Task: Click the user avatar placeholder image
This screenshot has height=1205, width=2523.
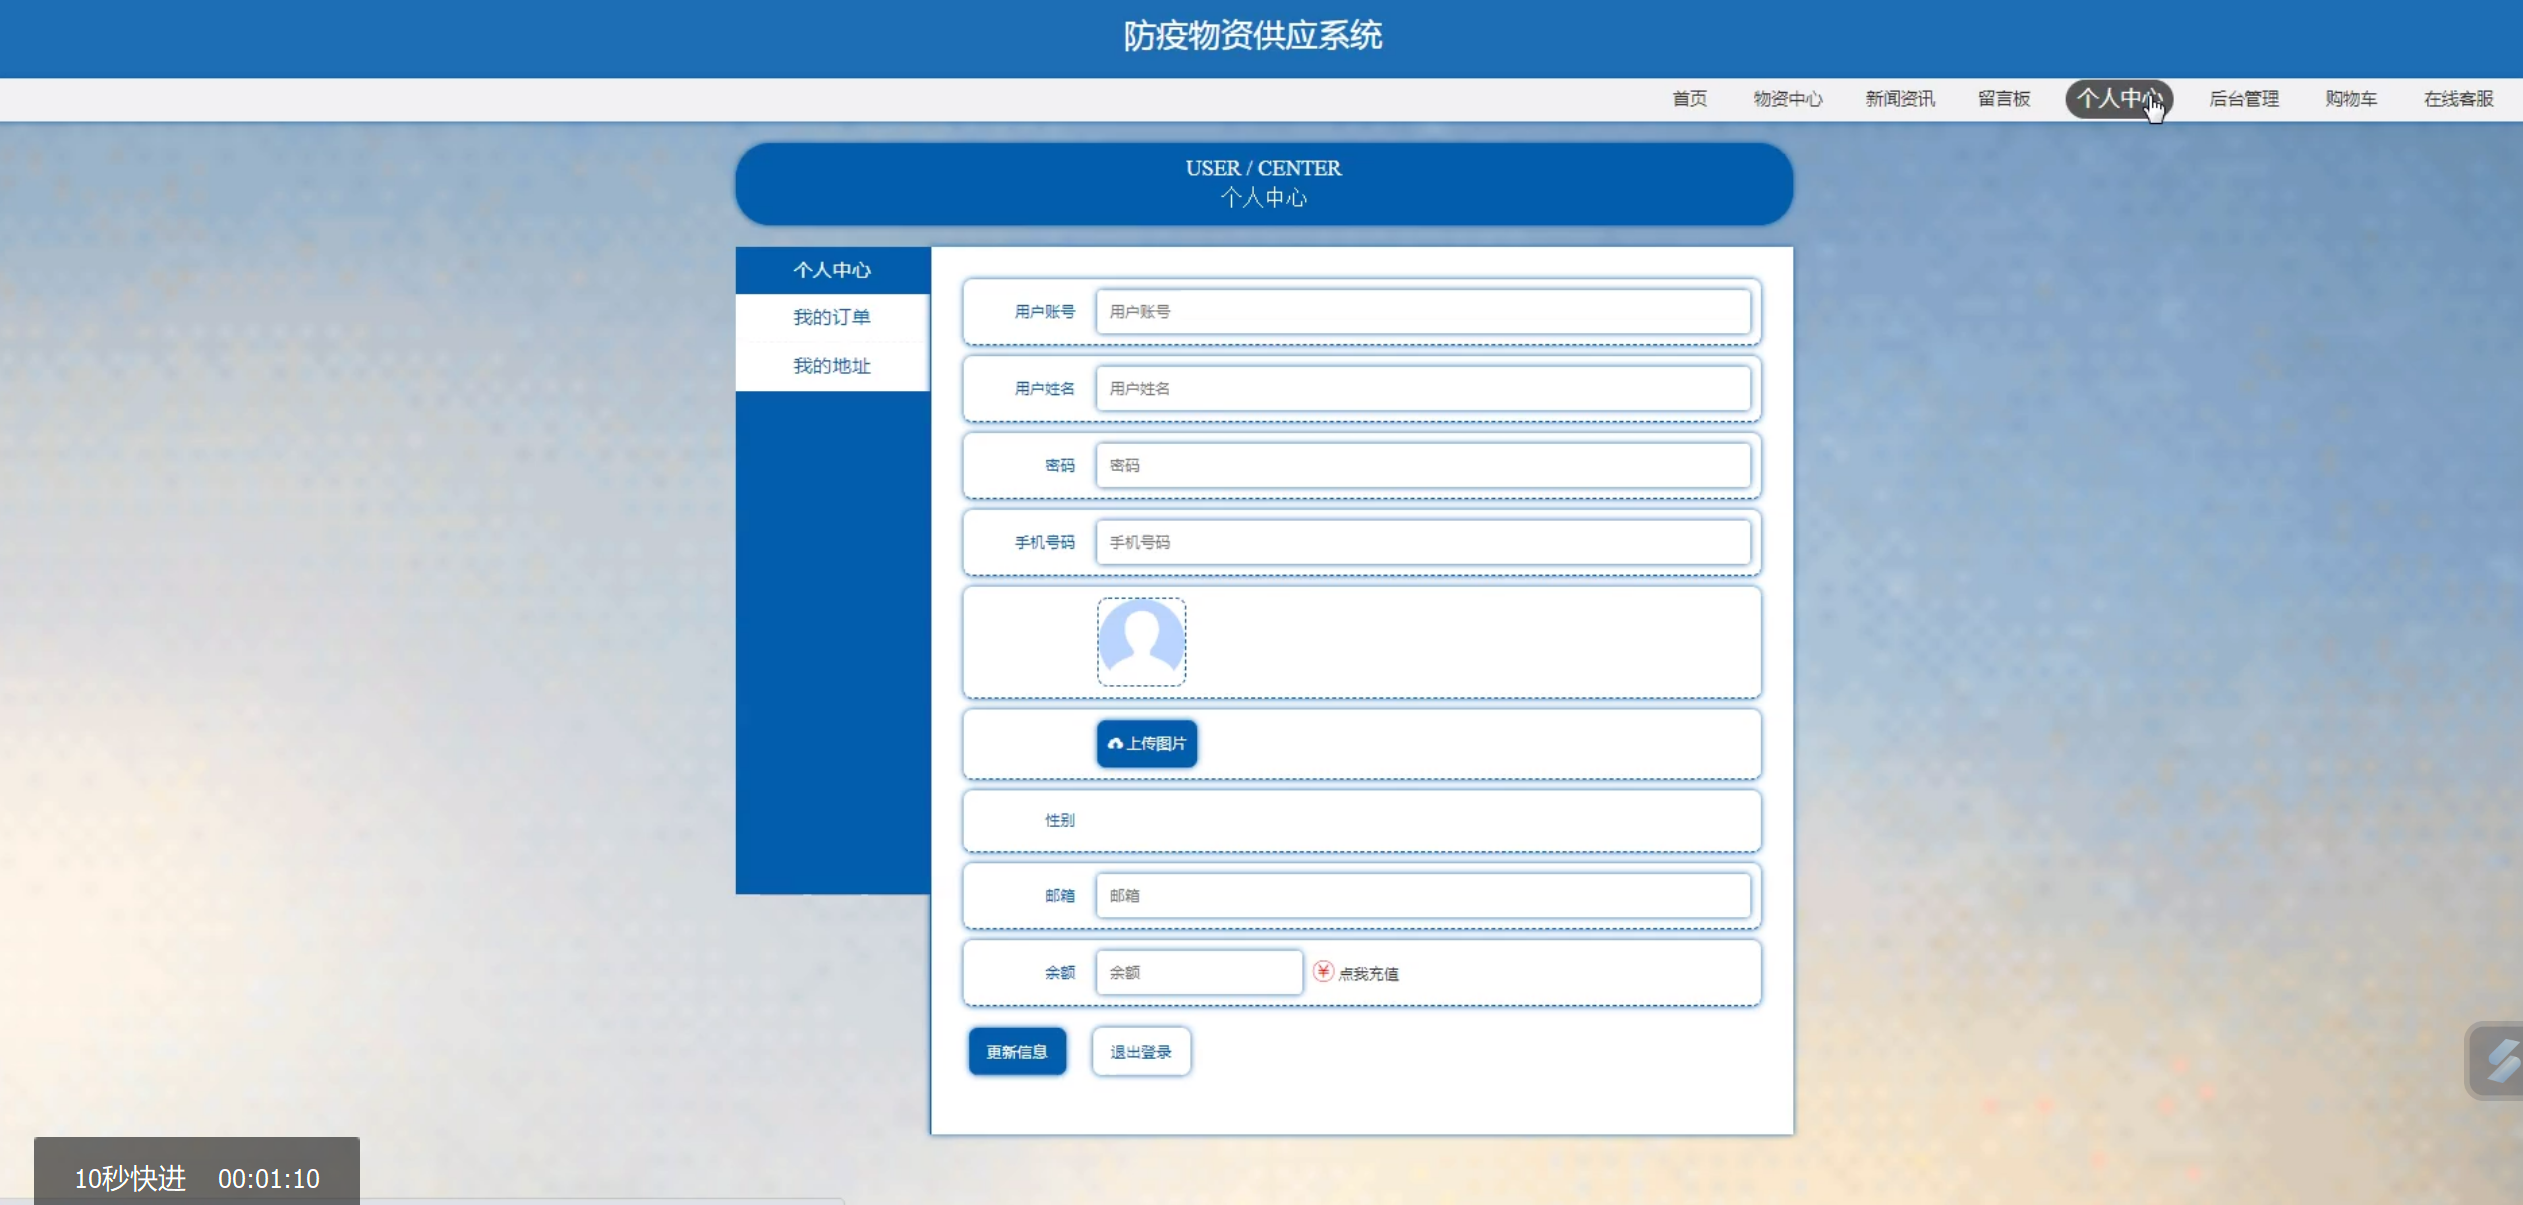Action: 1141,641
